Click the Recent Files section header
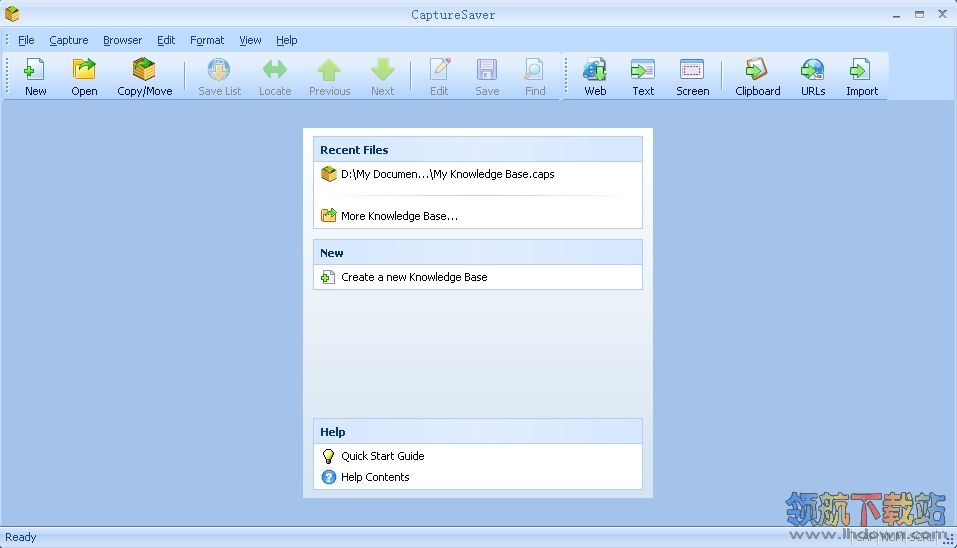 478,150
